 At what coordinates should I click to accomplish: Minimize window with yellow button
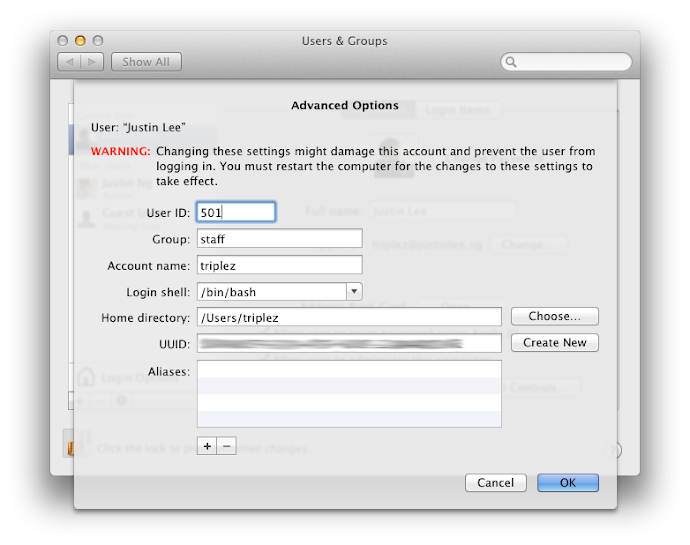point(80,41)
